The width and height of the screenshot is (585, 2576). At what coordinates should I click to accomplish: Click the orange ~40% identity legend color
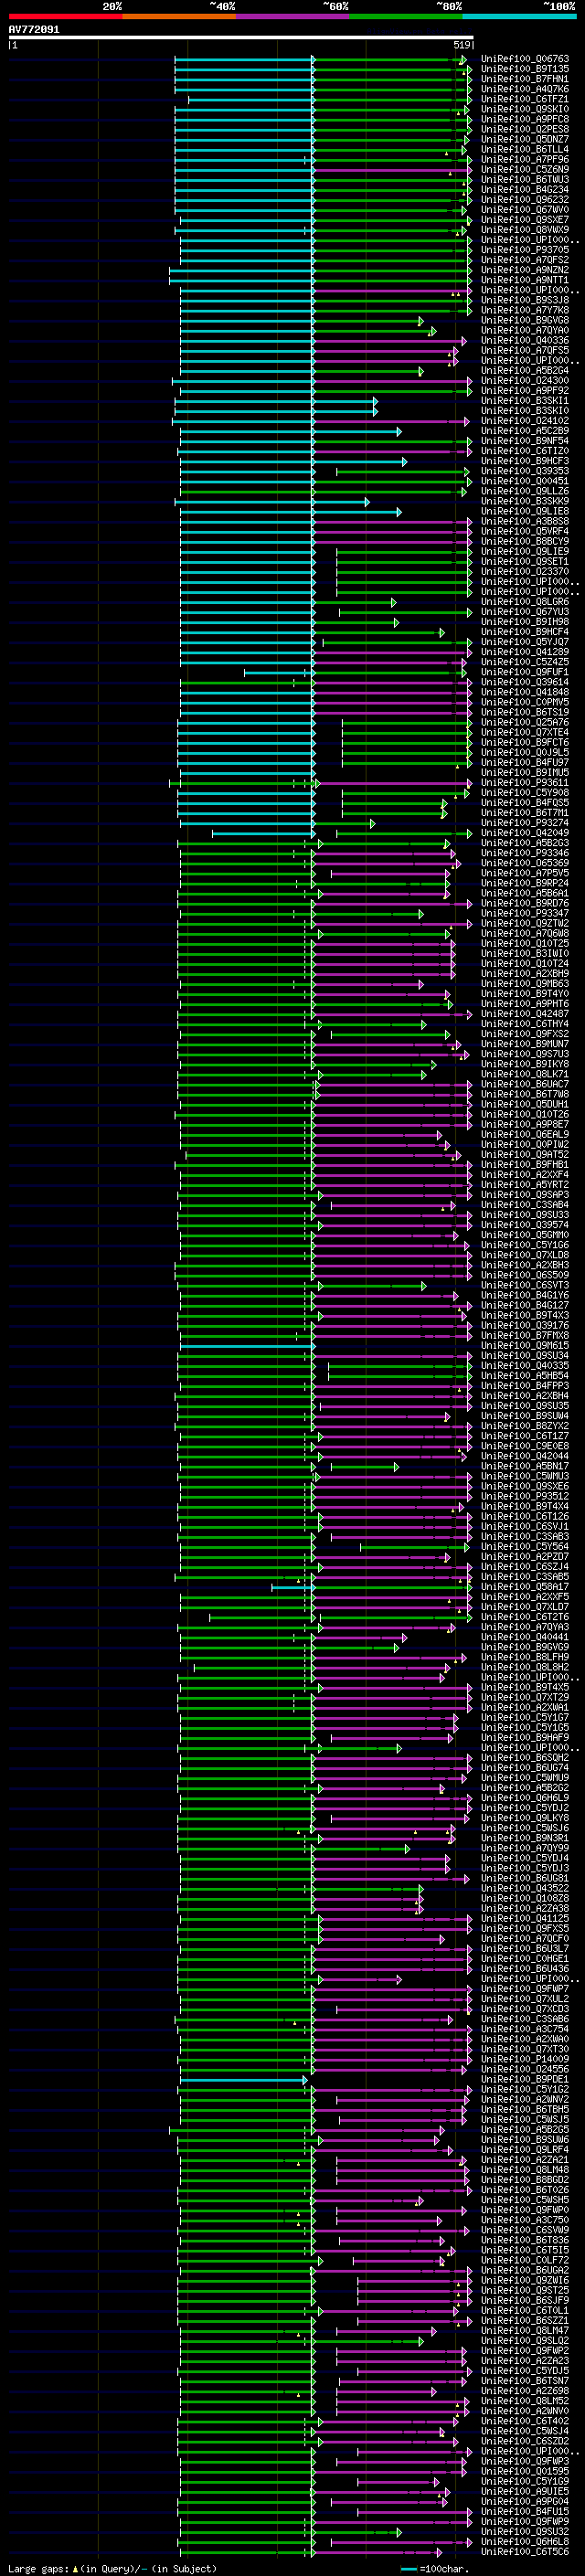pos(179,16)
